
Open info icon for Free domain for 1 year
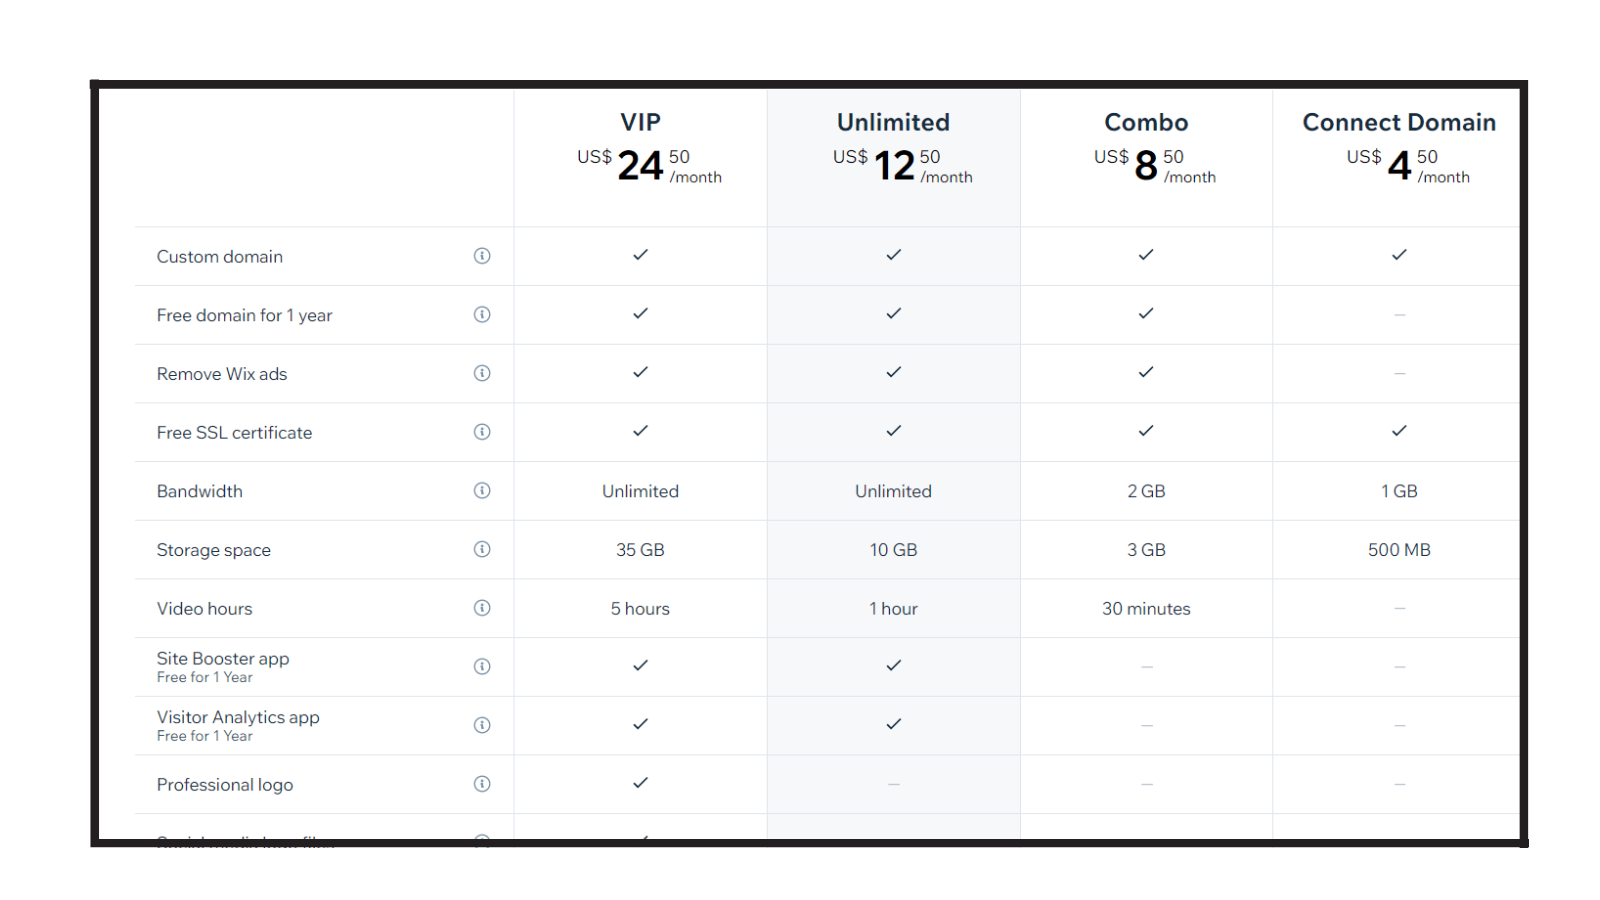[482, 315]
